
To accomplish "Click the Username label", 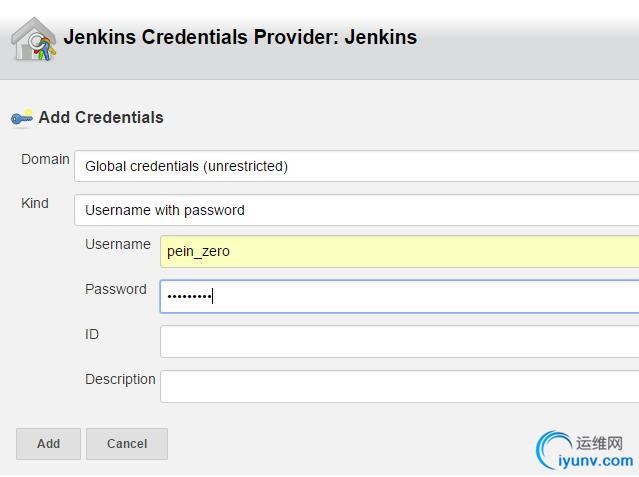I will coord(118,244).
